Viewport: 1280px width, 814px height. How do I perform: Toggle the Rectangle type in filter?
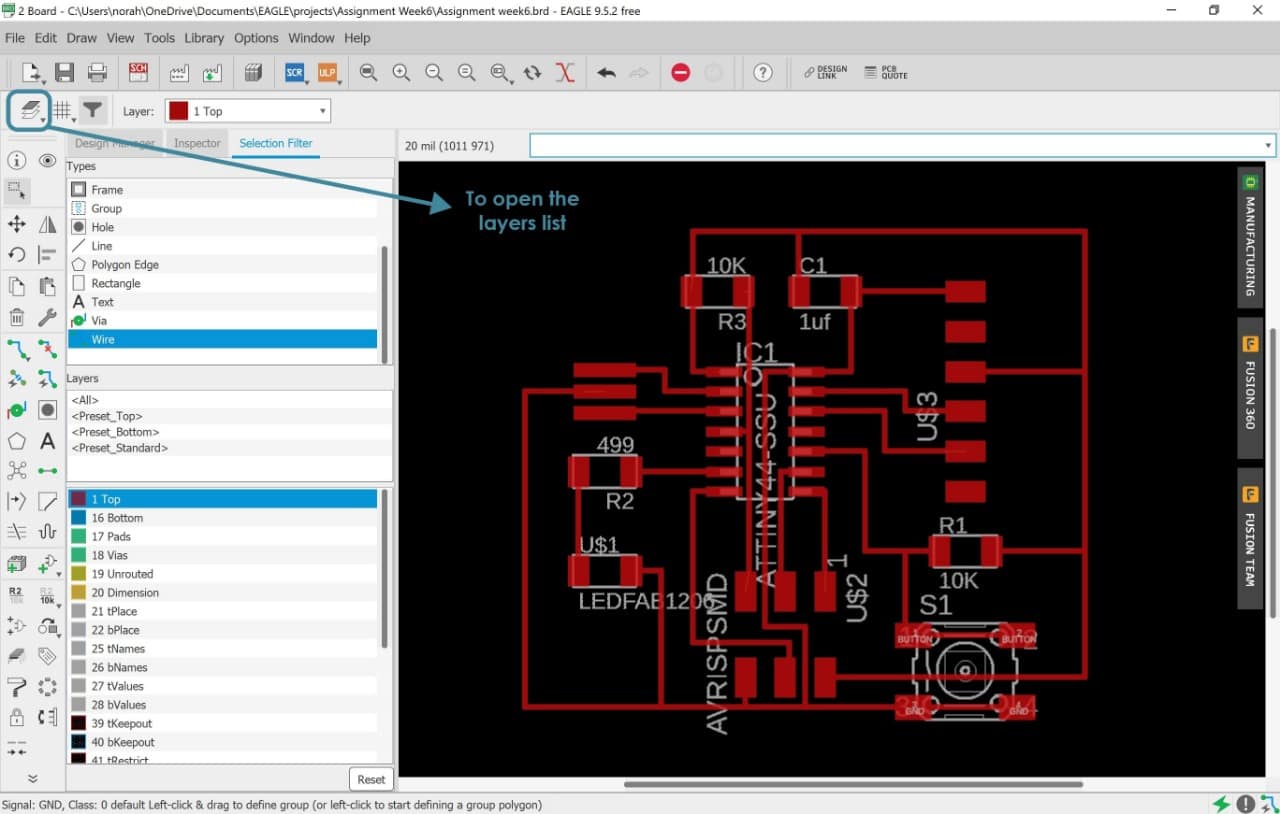[x=222, y=283]
